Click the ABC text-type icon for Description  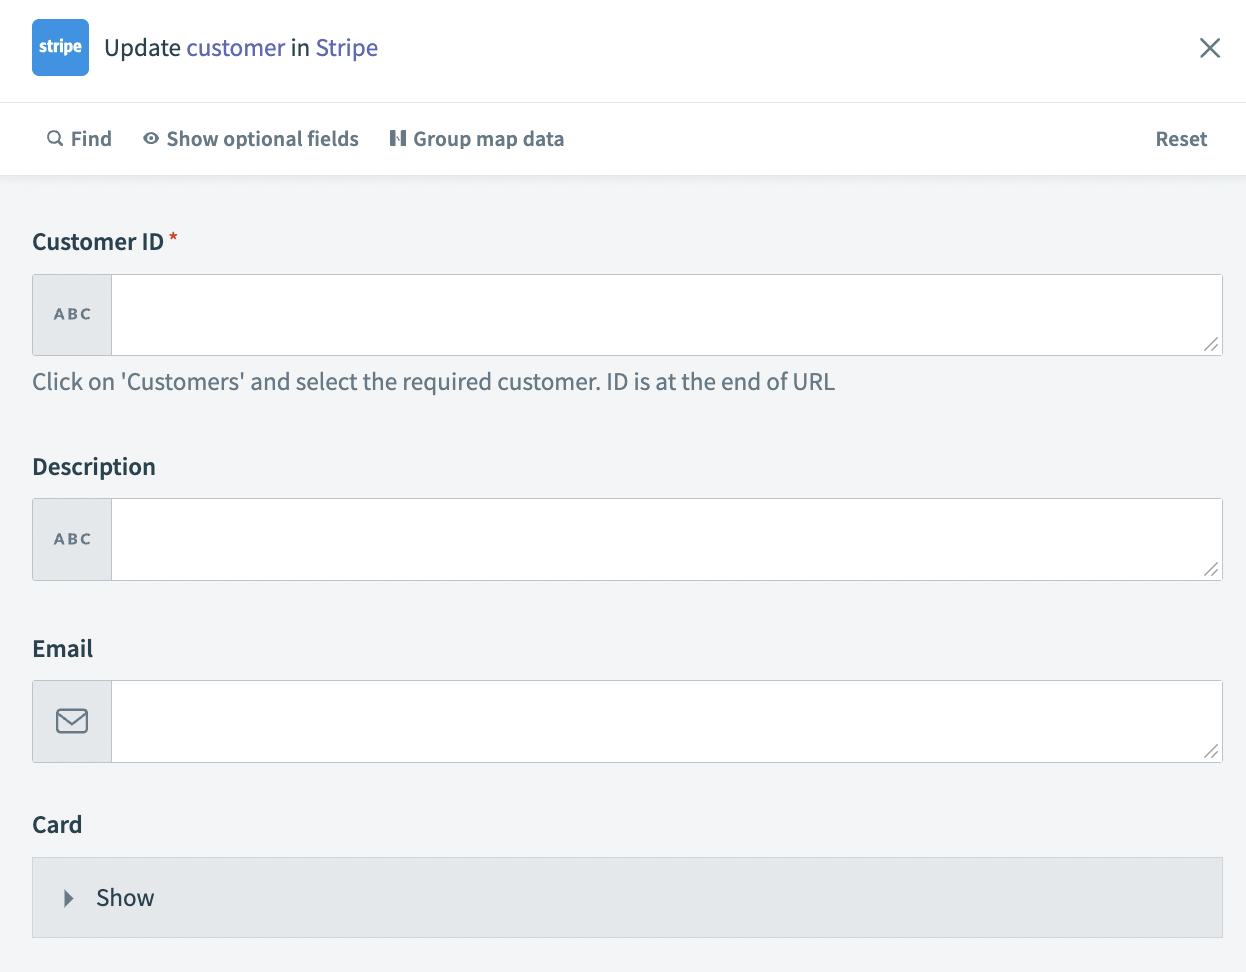(x=71, y=538)
